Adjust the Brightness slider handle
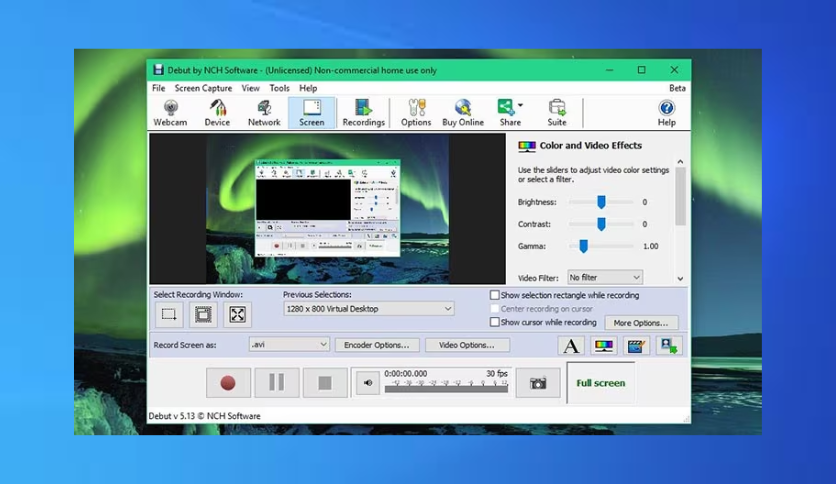 click(601, 201)
